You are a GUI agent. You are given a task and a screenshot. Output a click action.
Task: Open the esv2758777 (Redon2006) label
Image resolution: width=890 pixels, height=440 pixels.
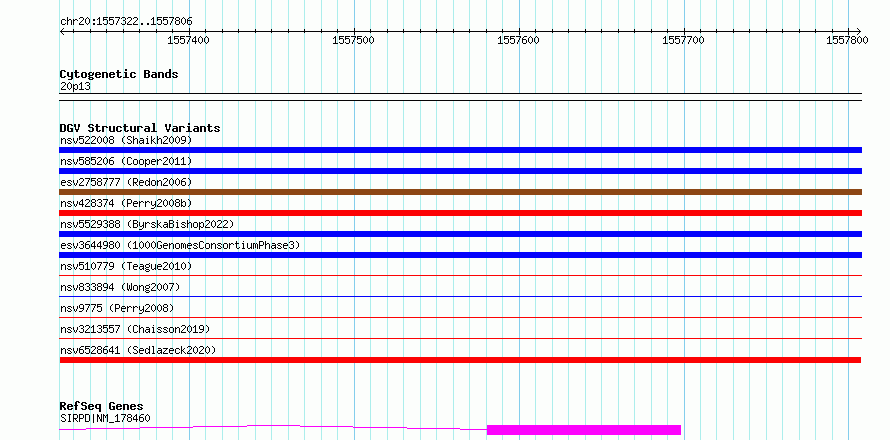coord(126,182)
